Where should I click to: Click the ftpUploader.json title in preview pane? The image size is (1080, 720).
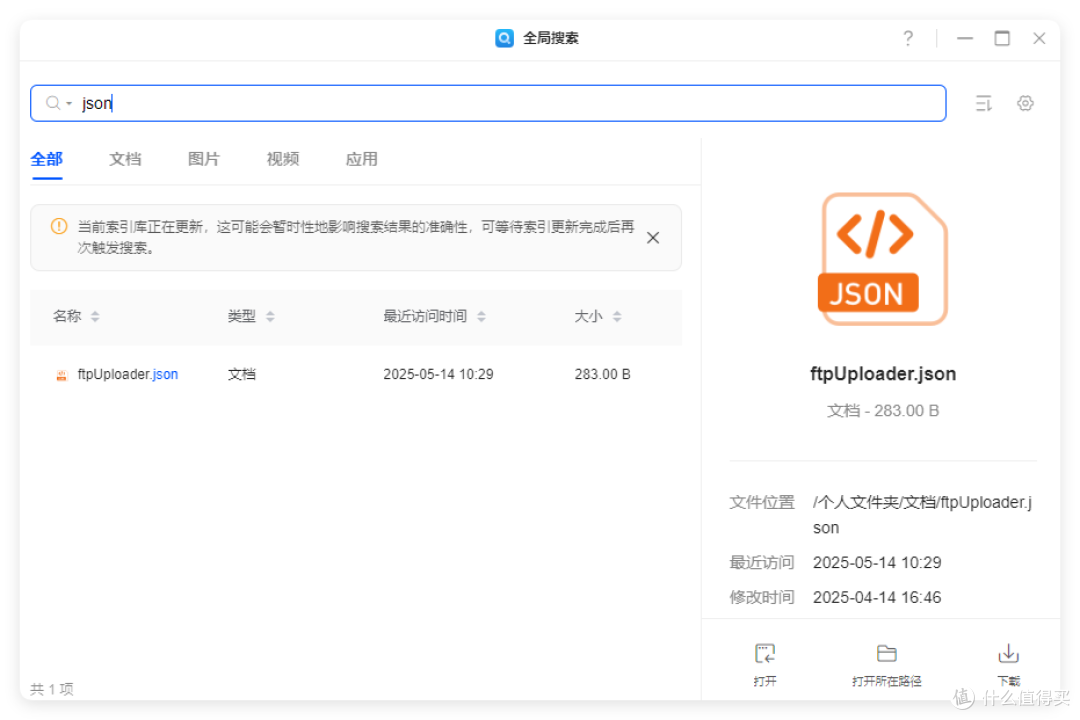click(882, 374)
